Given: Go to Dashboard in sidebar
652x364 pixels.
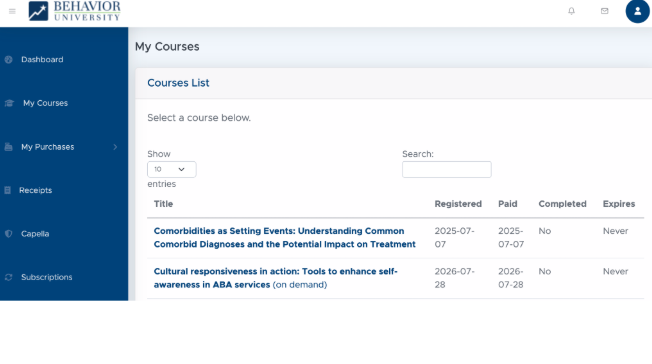Looking at the screenshot, I should click(x=42, y=59).
